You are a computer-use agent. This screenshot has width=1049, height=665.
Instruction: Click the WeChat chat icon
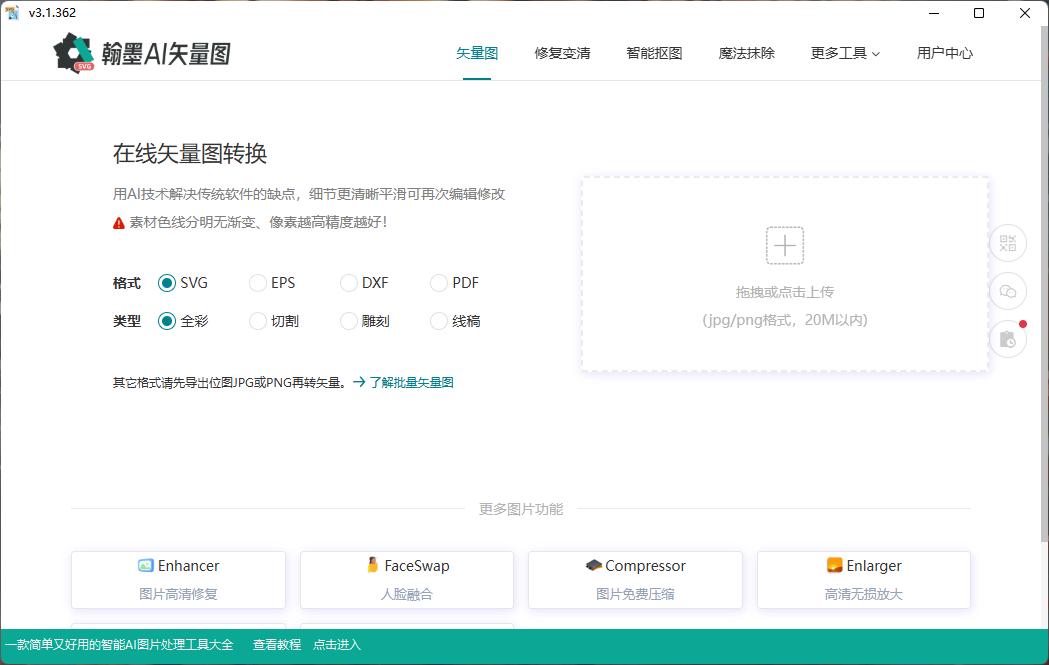pos(1007,291)
